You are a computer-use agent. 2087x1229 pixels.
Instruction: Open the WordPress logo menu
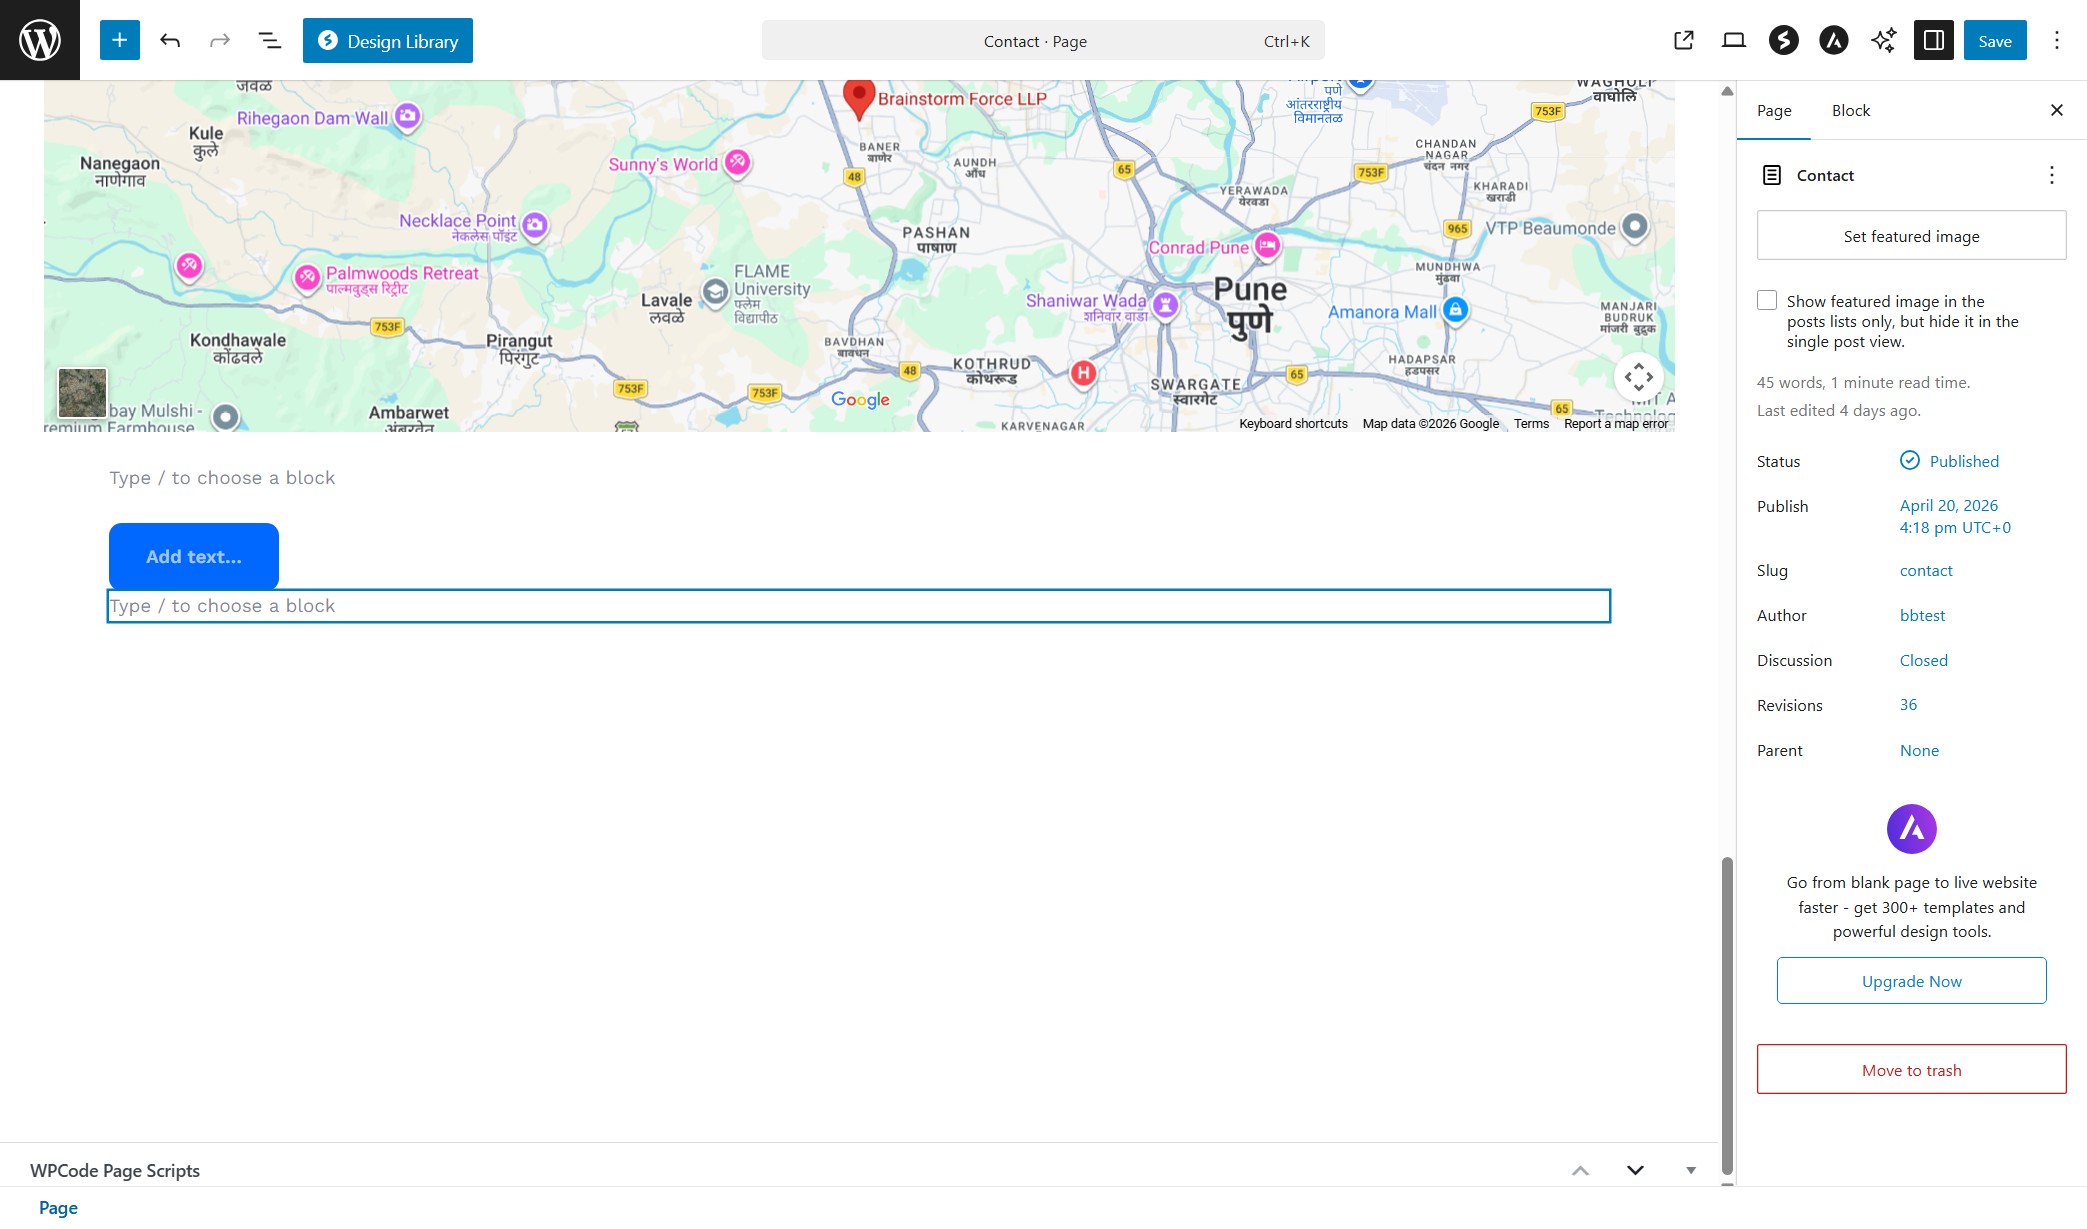(40, 40)
